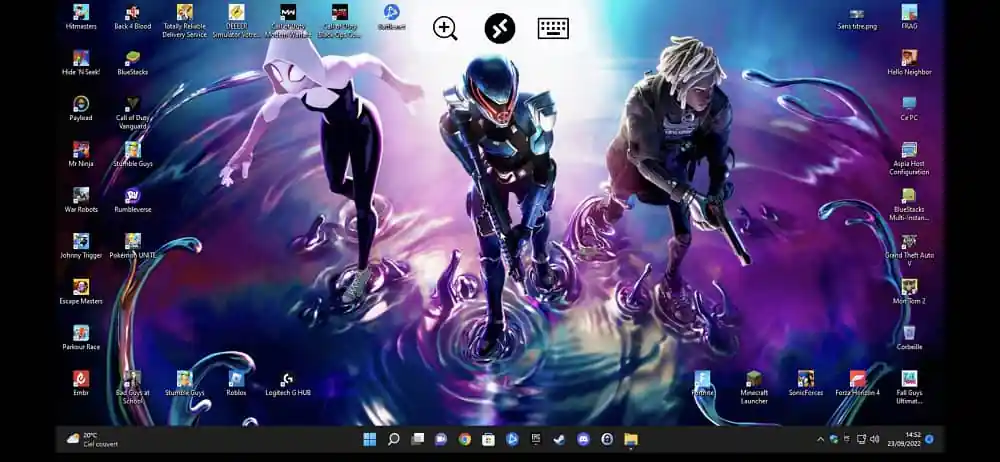Open Logitech G HUB shortcut
The width and height of the screenshot is (1000, 462).
click(288, 383)
